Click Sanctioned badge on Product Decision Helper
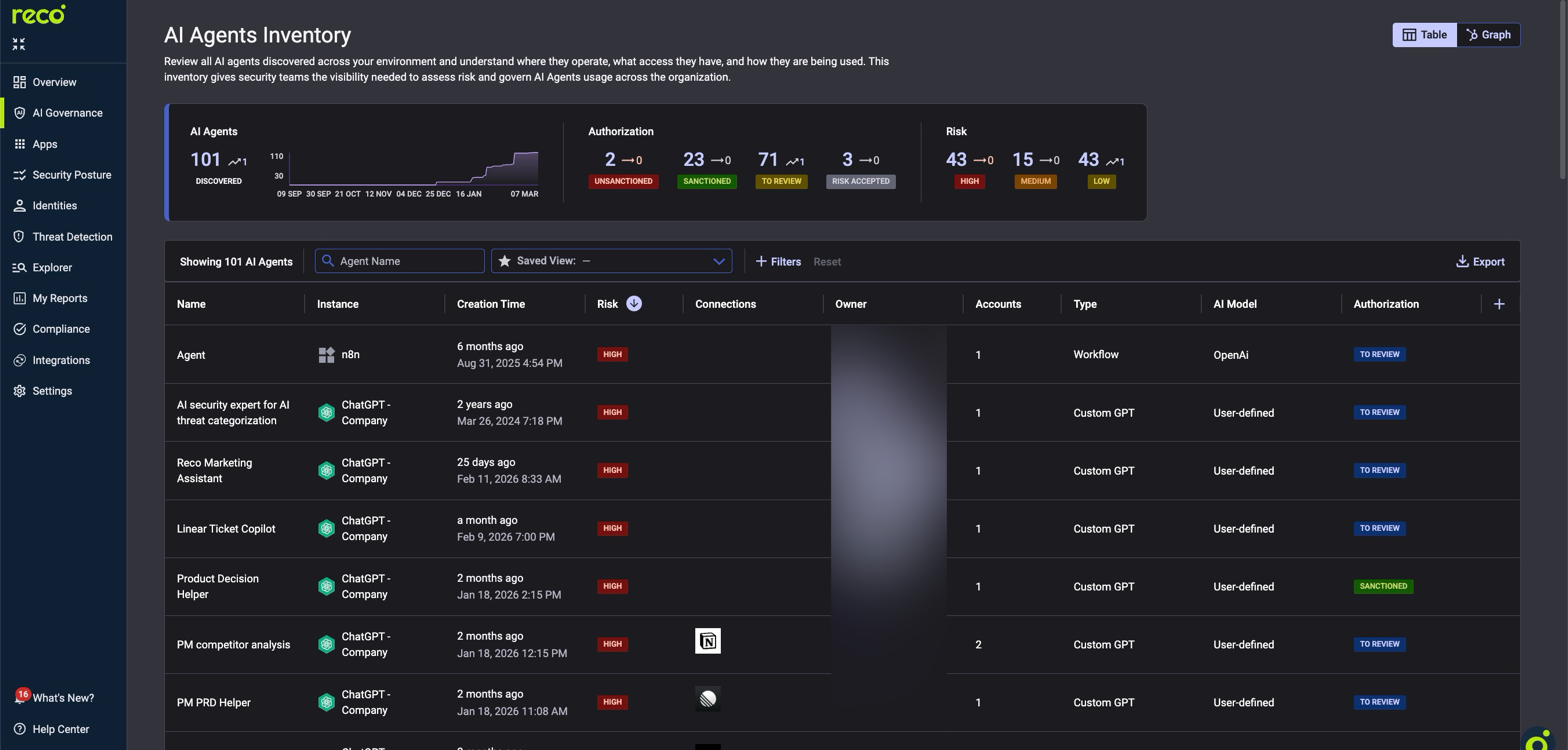This screenshot has width=1568, height=750. (1383, 586)
